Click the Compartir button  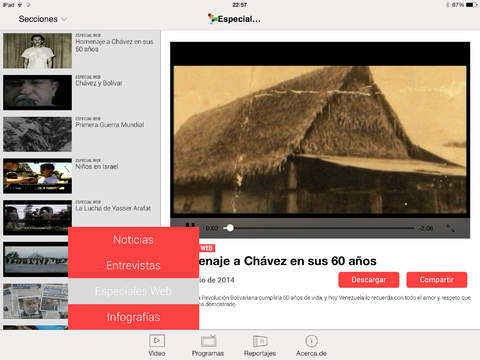coord(437,280)
